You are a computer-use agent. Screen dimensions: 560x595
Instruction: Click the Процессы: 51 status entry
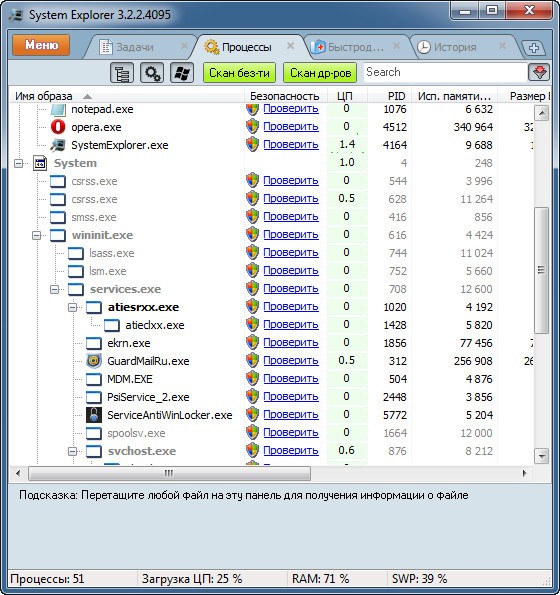(47, 579)
